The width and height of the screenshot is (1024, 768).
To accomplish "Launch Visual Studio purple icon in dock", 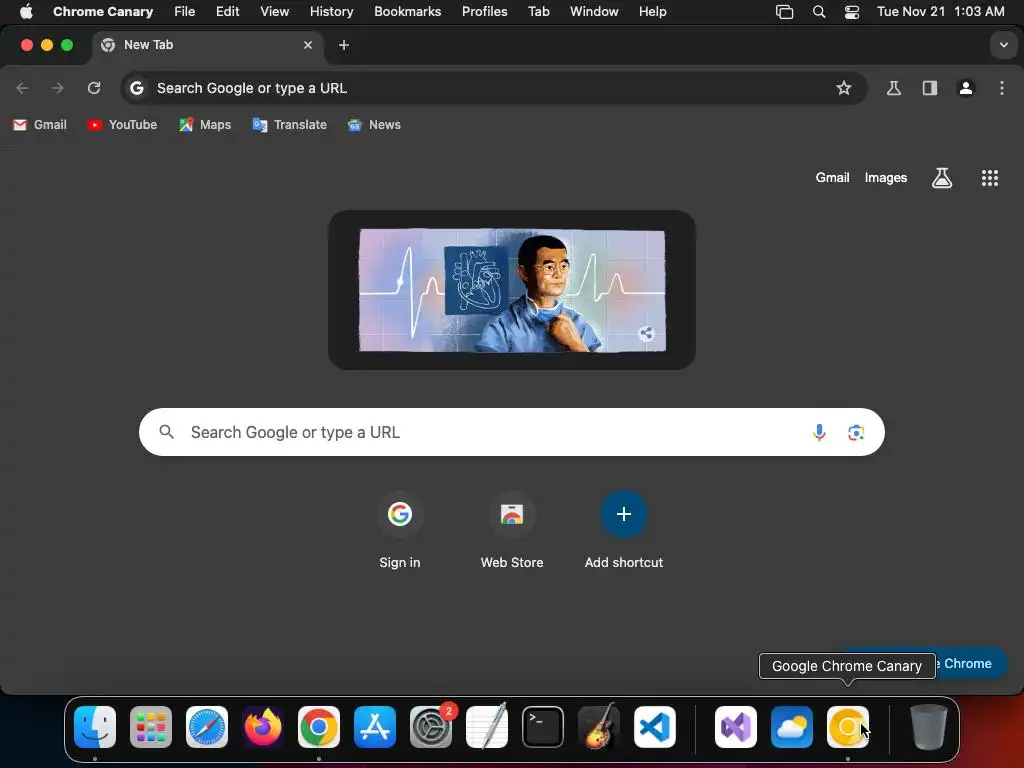I will 736,727.
